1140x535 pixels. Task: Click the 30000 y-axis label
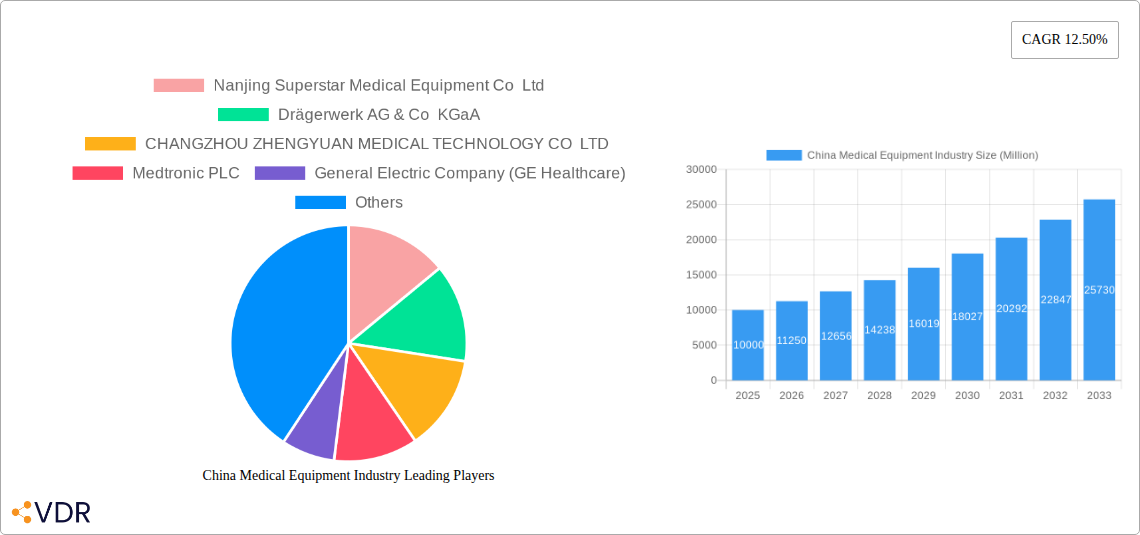point(701,169)
